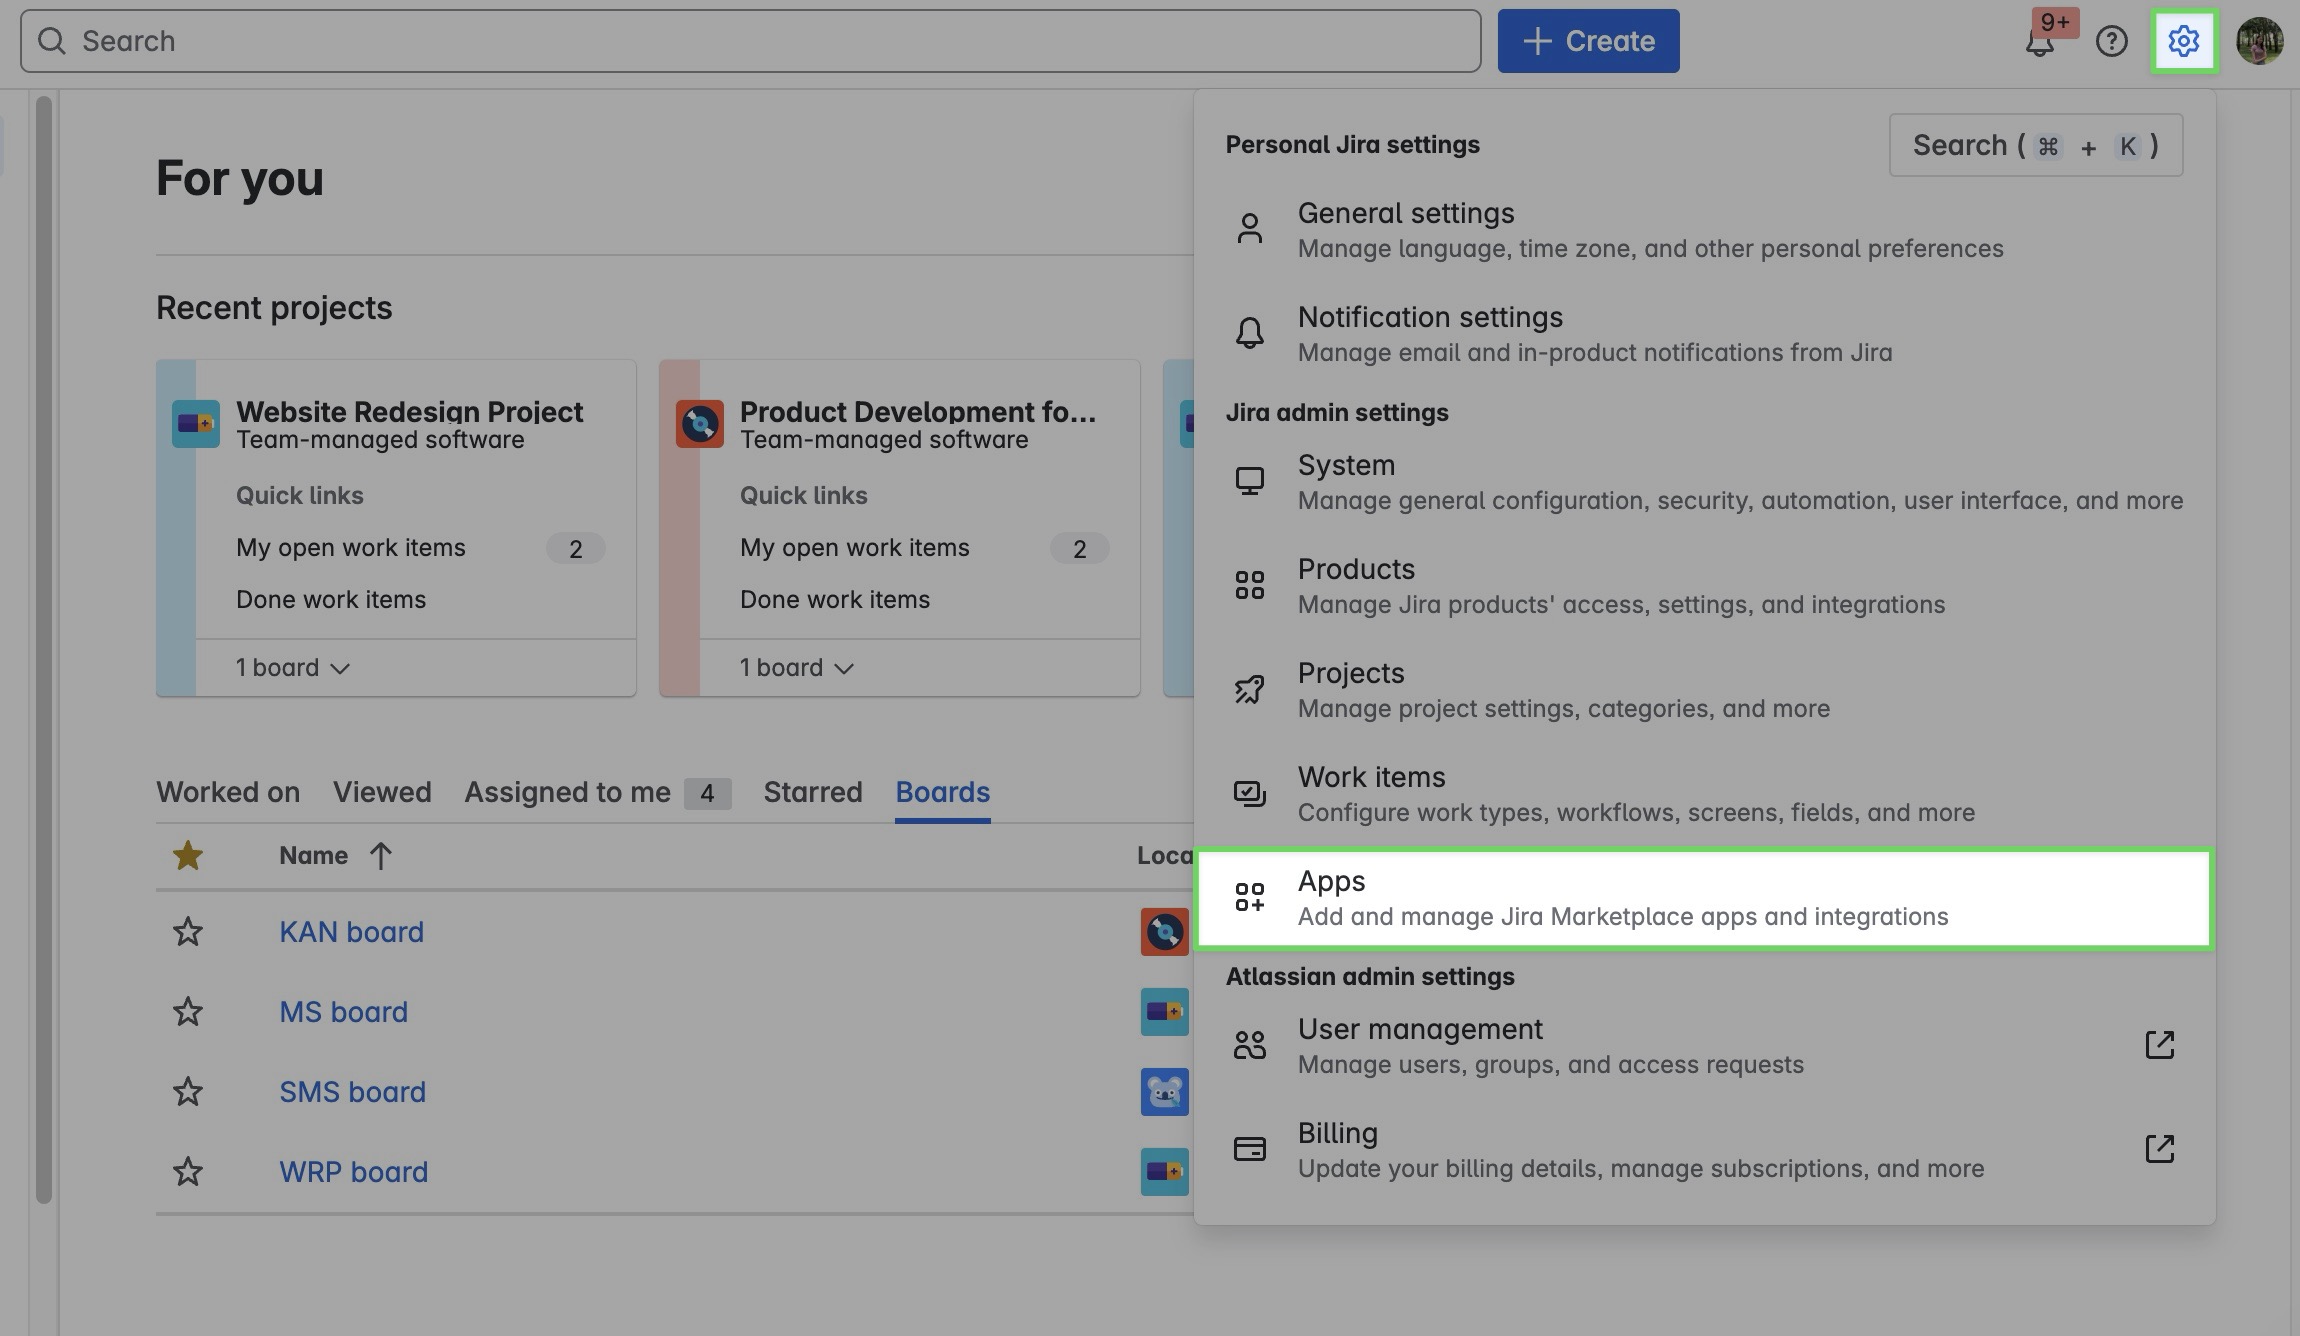2300x1336 pixels.
Task: Open Notification settings menu item
Action: [1704, 334]
